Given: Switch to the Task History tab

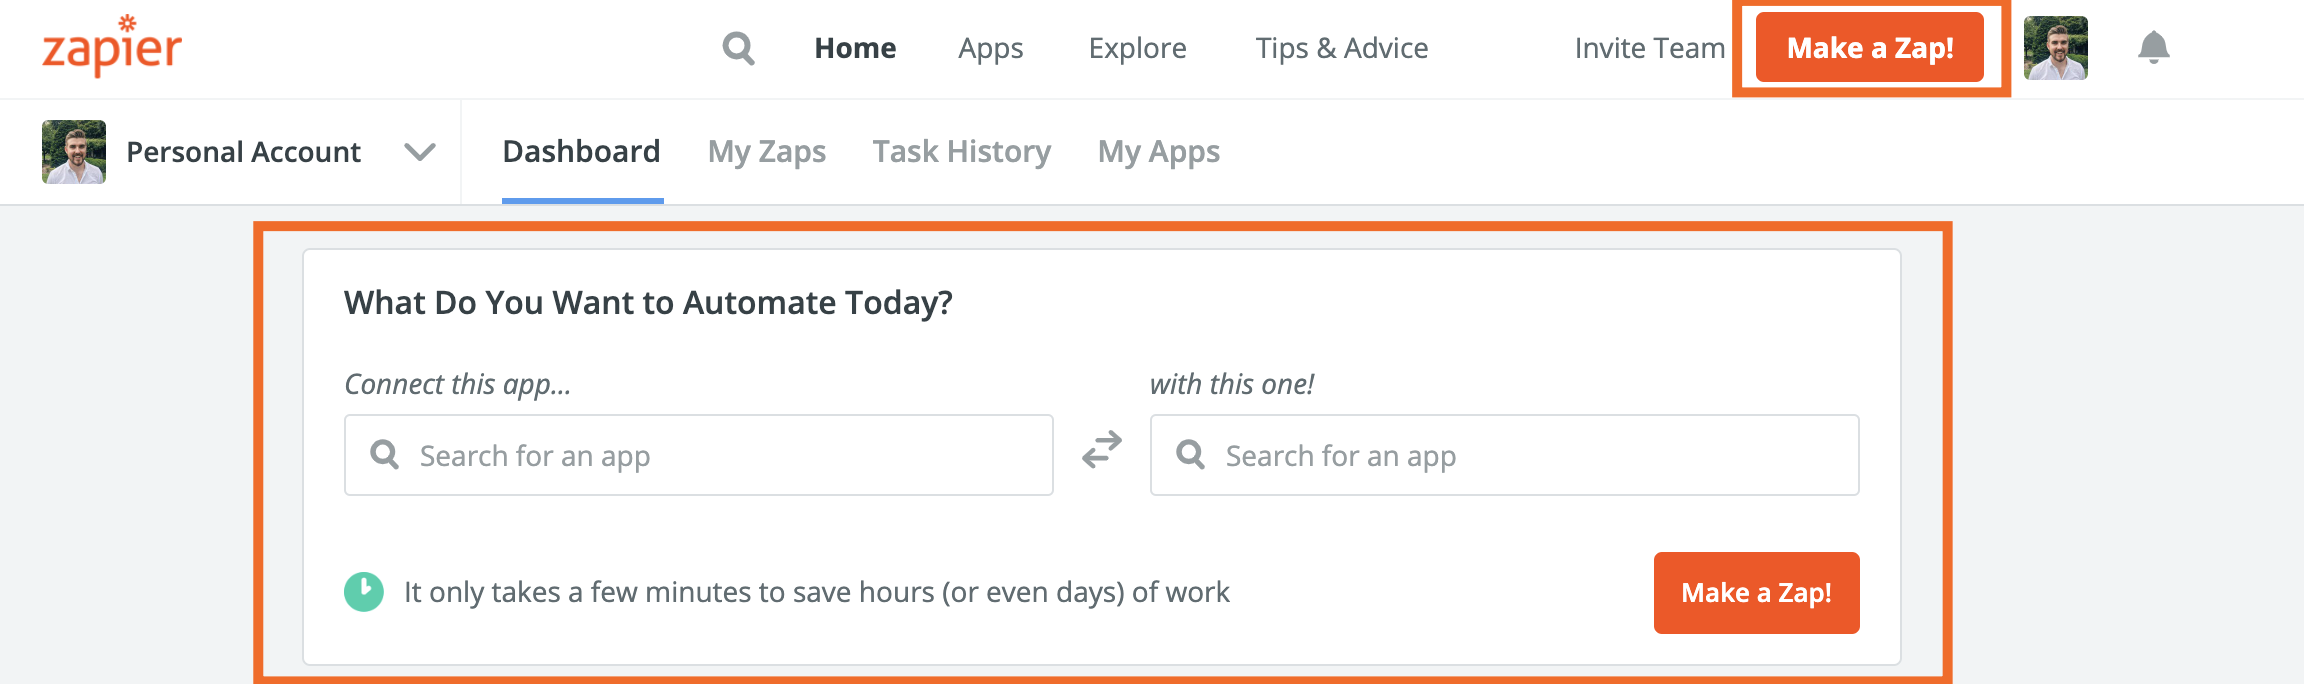Looking at the screenshot, I should (961, 152).
